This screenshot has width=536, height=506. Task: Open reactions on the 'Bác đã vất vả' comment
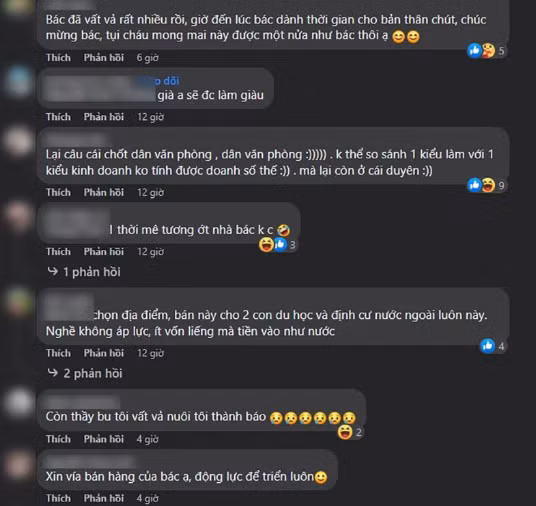(x=486, y=51)
